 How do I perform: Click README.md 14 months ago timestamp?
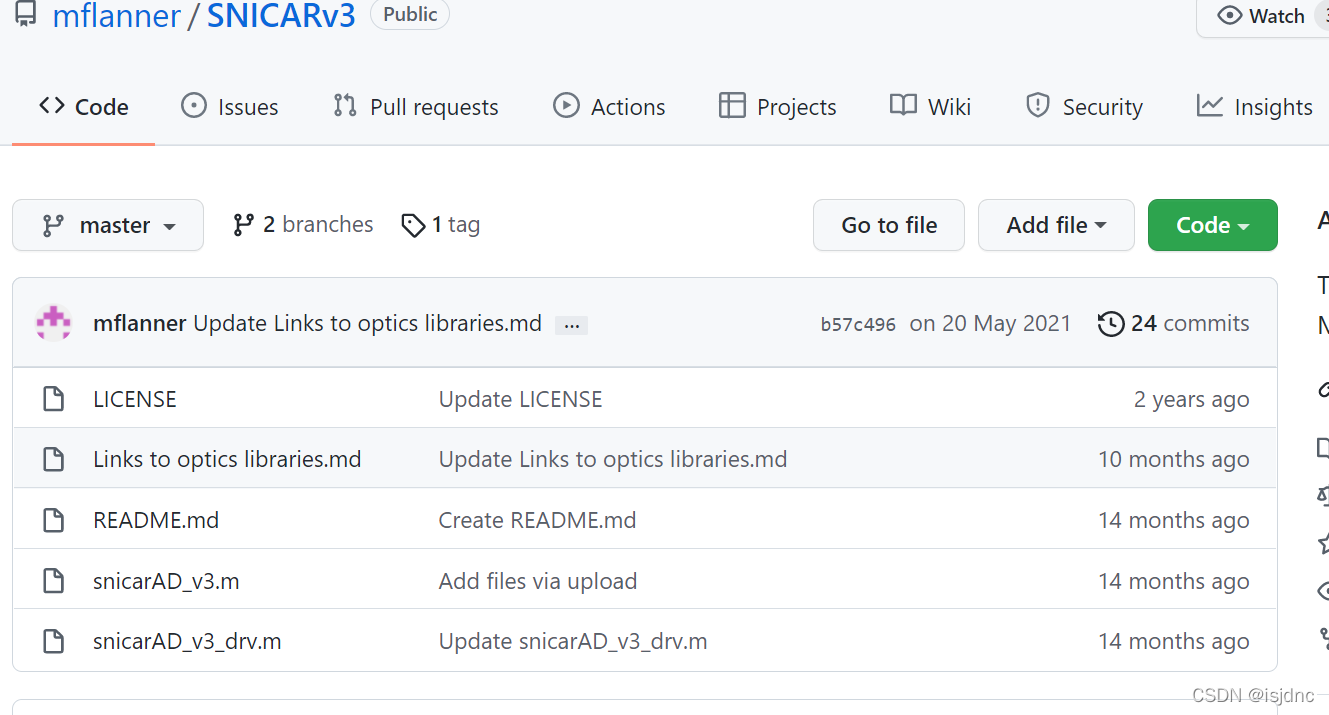coord(1174,520)
